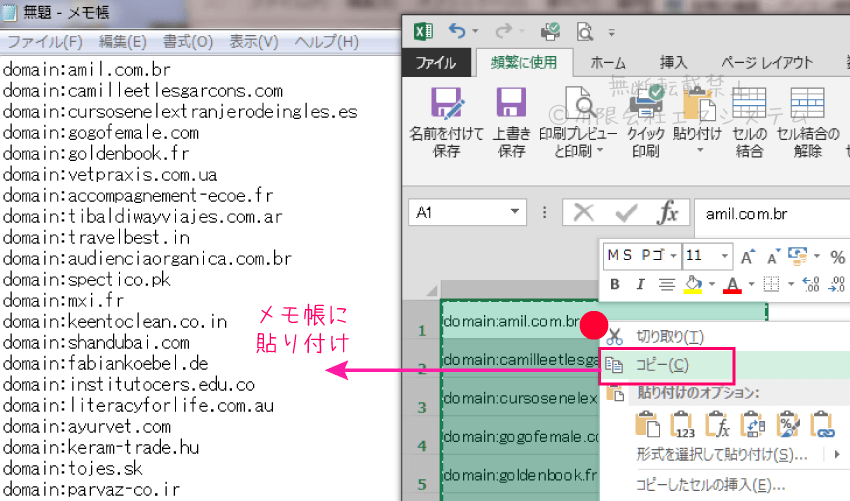The image size is (850, 501).
Task: Choose the Paste Values (123) option
Action: pos(682,425)
